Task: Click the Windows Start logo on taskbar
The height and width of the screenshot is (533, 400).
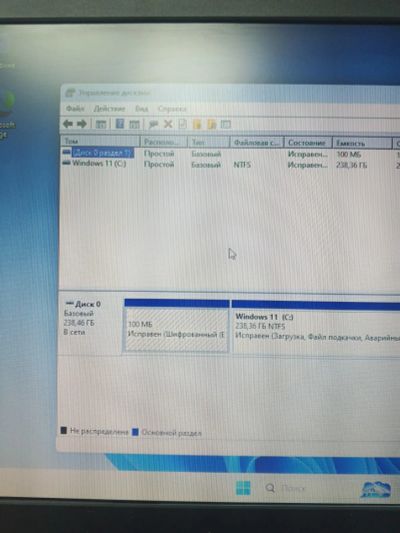Action: 243,488
